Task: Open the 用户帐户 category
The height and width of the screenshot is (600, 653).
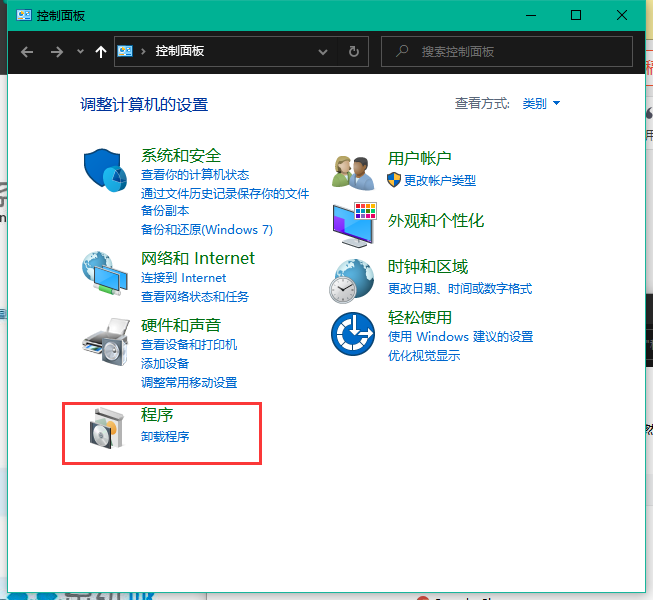Action: coord(419,158)
